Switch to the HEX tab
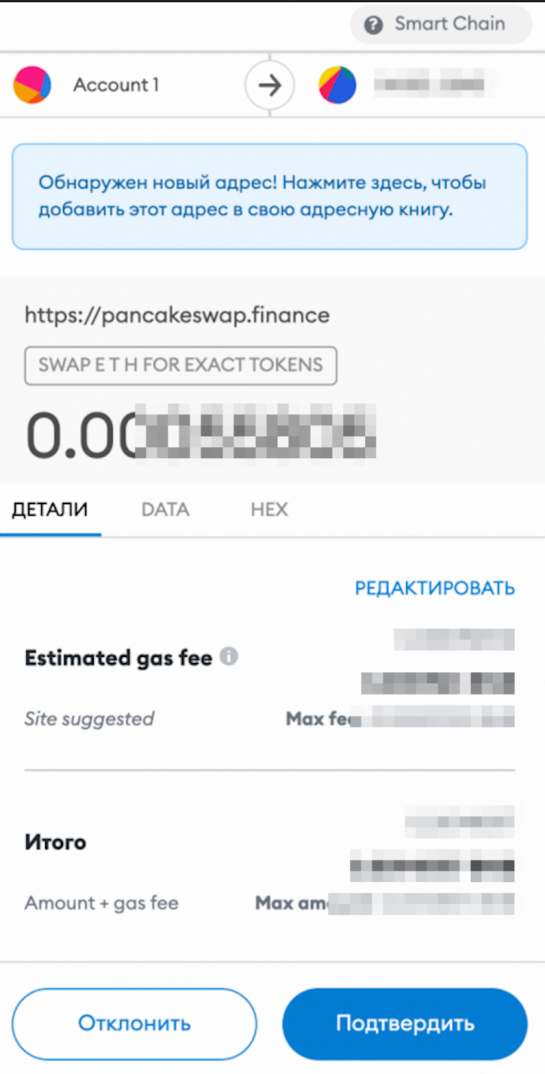Viewport: 545px width, 1074px height. tap(269, 510)
